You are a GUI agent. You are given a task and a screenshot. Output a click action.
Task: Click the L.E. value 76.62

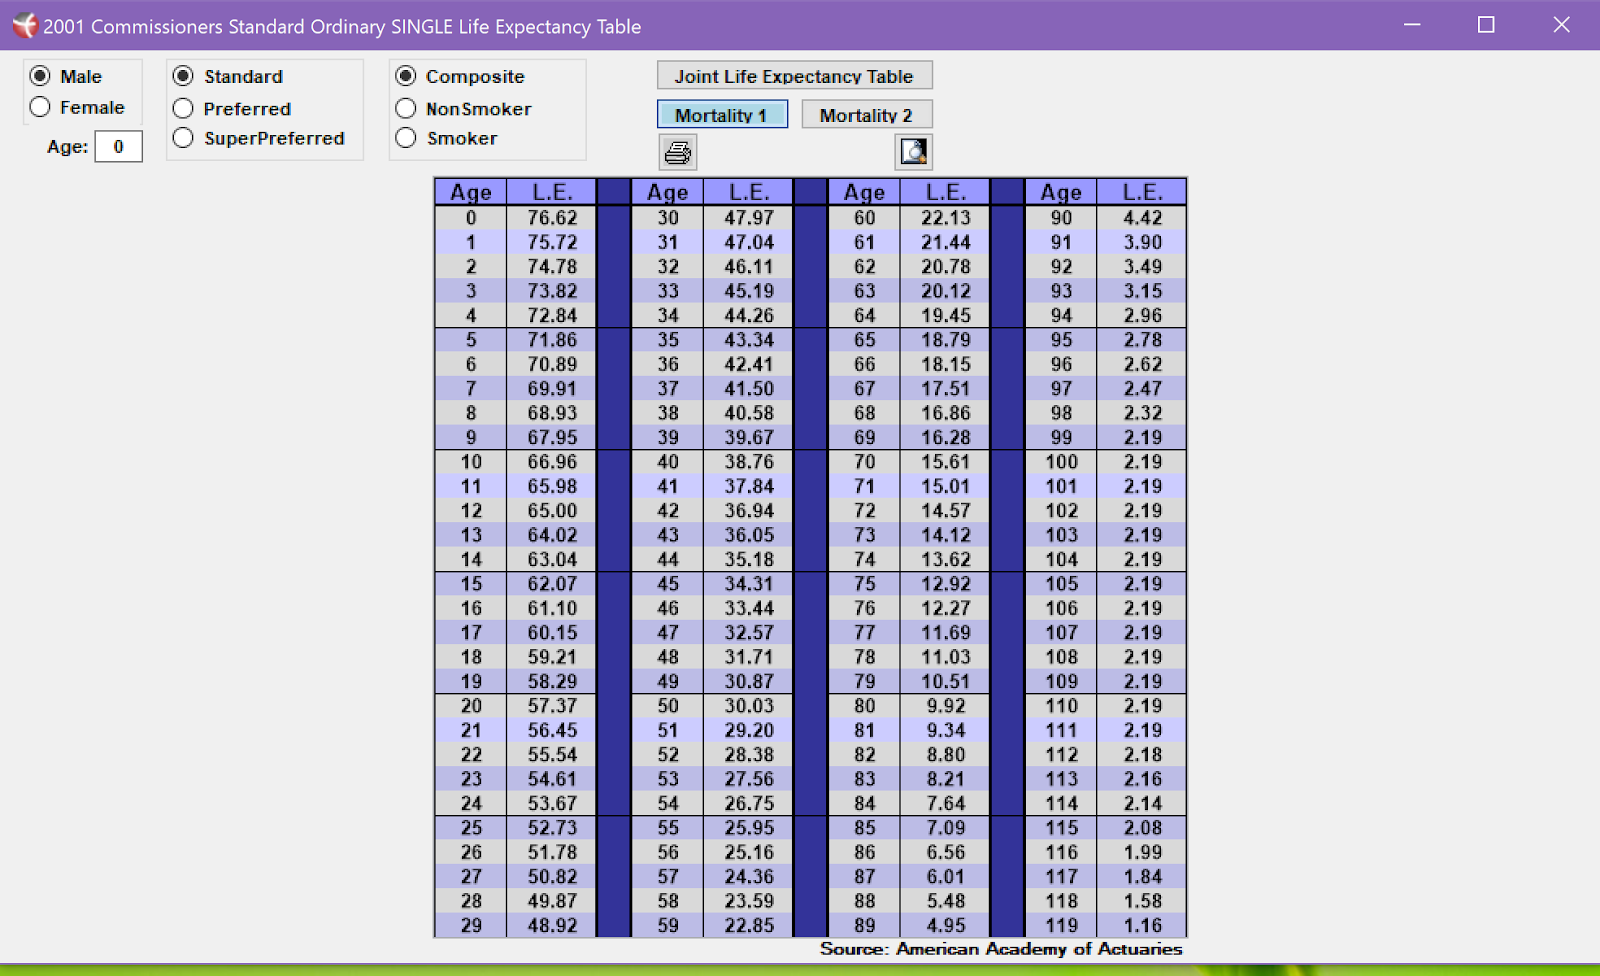point(552,218)
